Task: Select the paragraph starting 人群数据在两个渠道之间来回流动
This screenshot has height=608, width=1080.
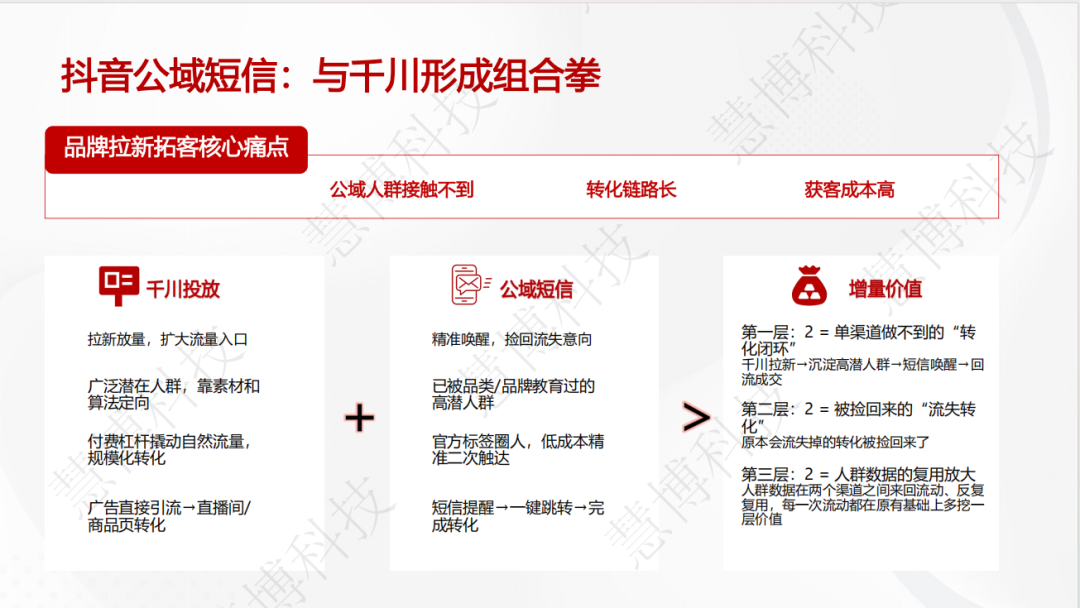Action: [x=862, y=505]
